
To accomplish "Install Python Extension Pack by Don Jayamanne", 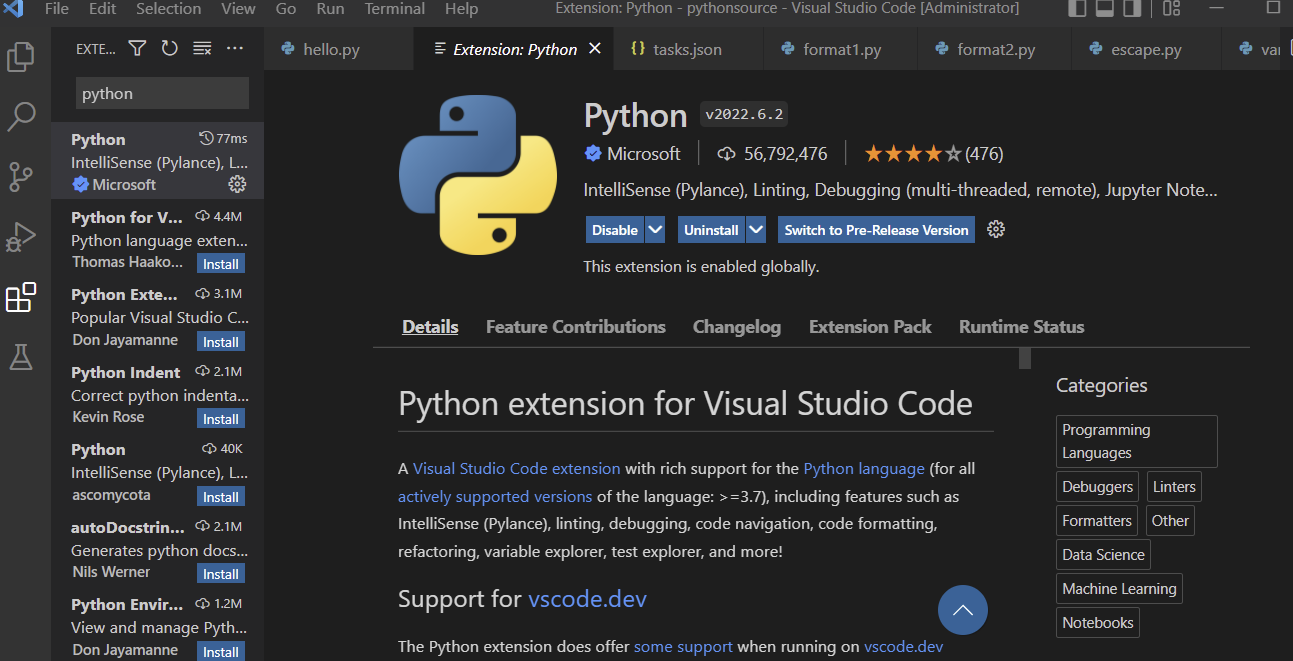I will pos(221,342).
